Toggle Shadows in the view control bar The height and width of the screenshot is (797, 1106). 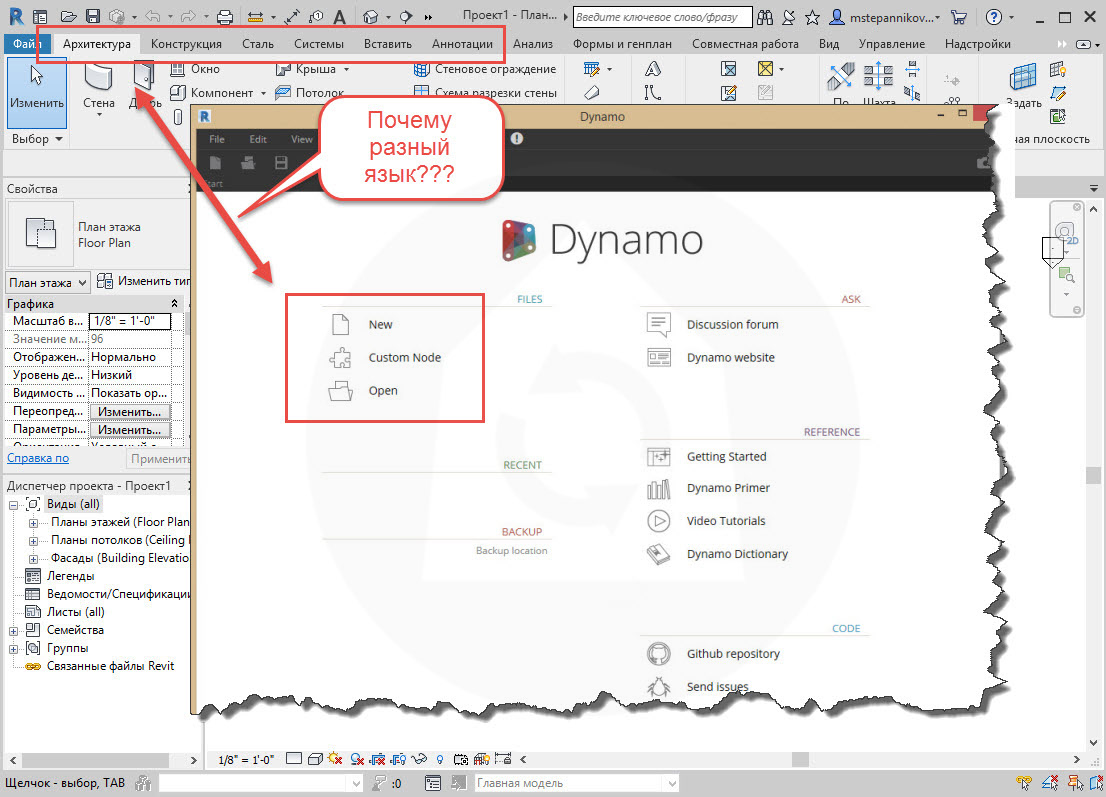tap(357, 759)
